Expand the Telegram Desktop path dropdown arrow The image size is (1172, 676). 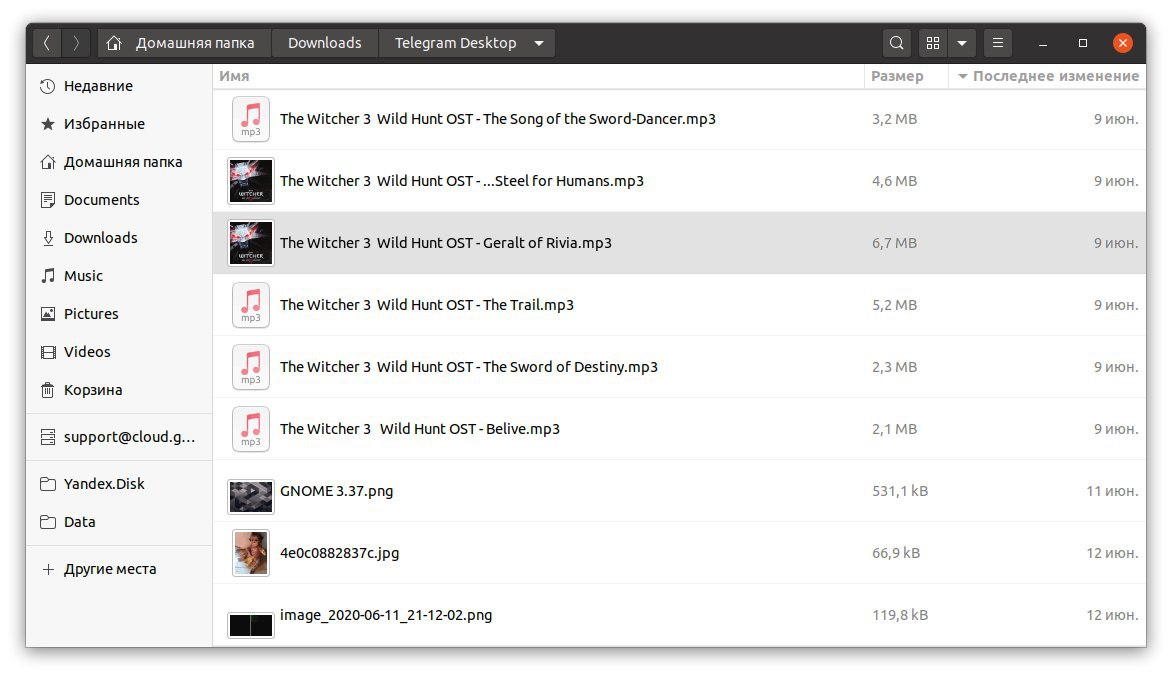pyautogui.click(x=539, y=43)
